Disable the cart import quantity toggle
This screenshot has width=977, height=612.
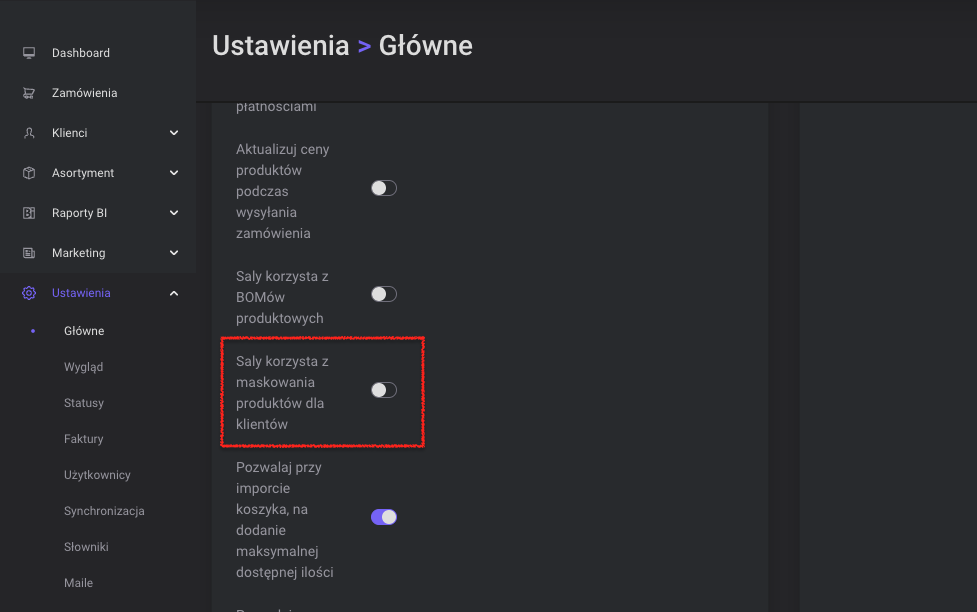click(x=383, y=516)
